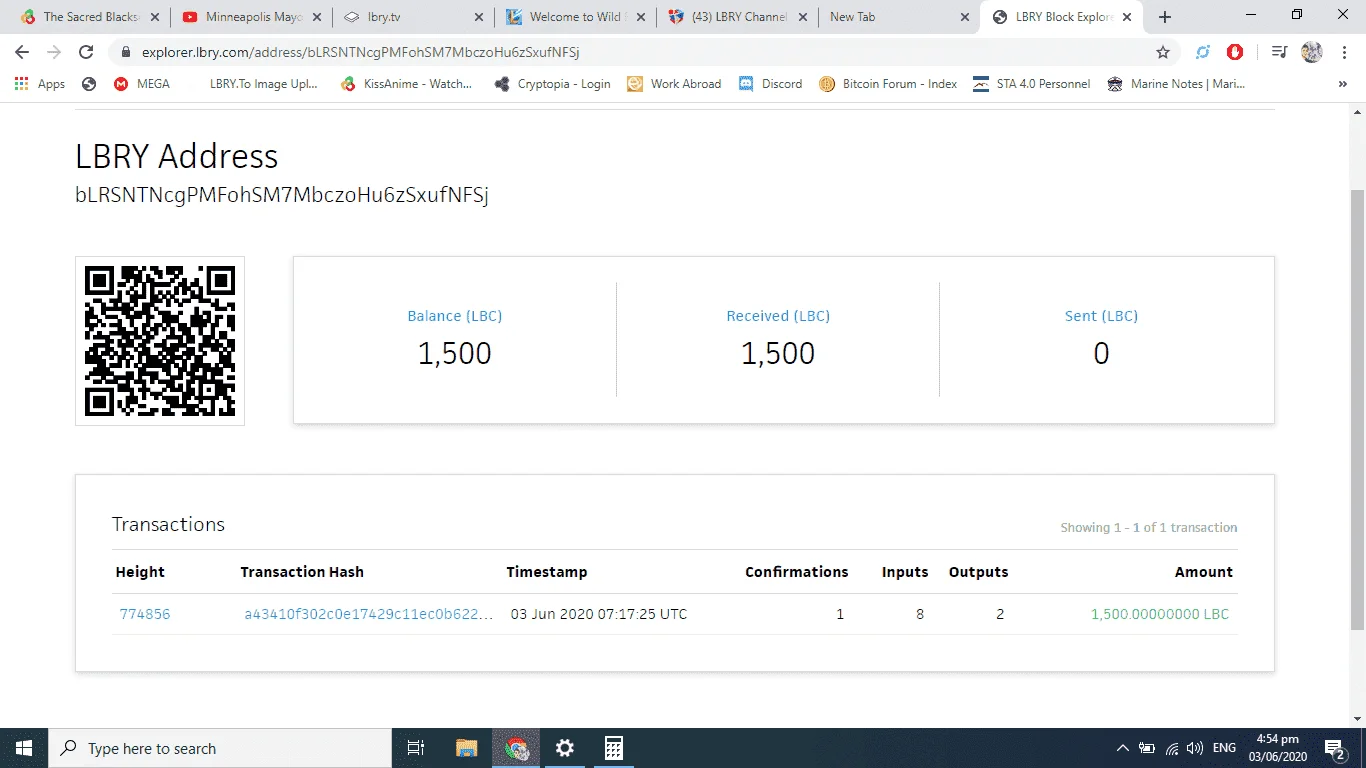Open the KissAnime bookmark
The image size is (1366, 768).
pos(406,84)
